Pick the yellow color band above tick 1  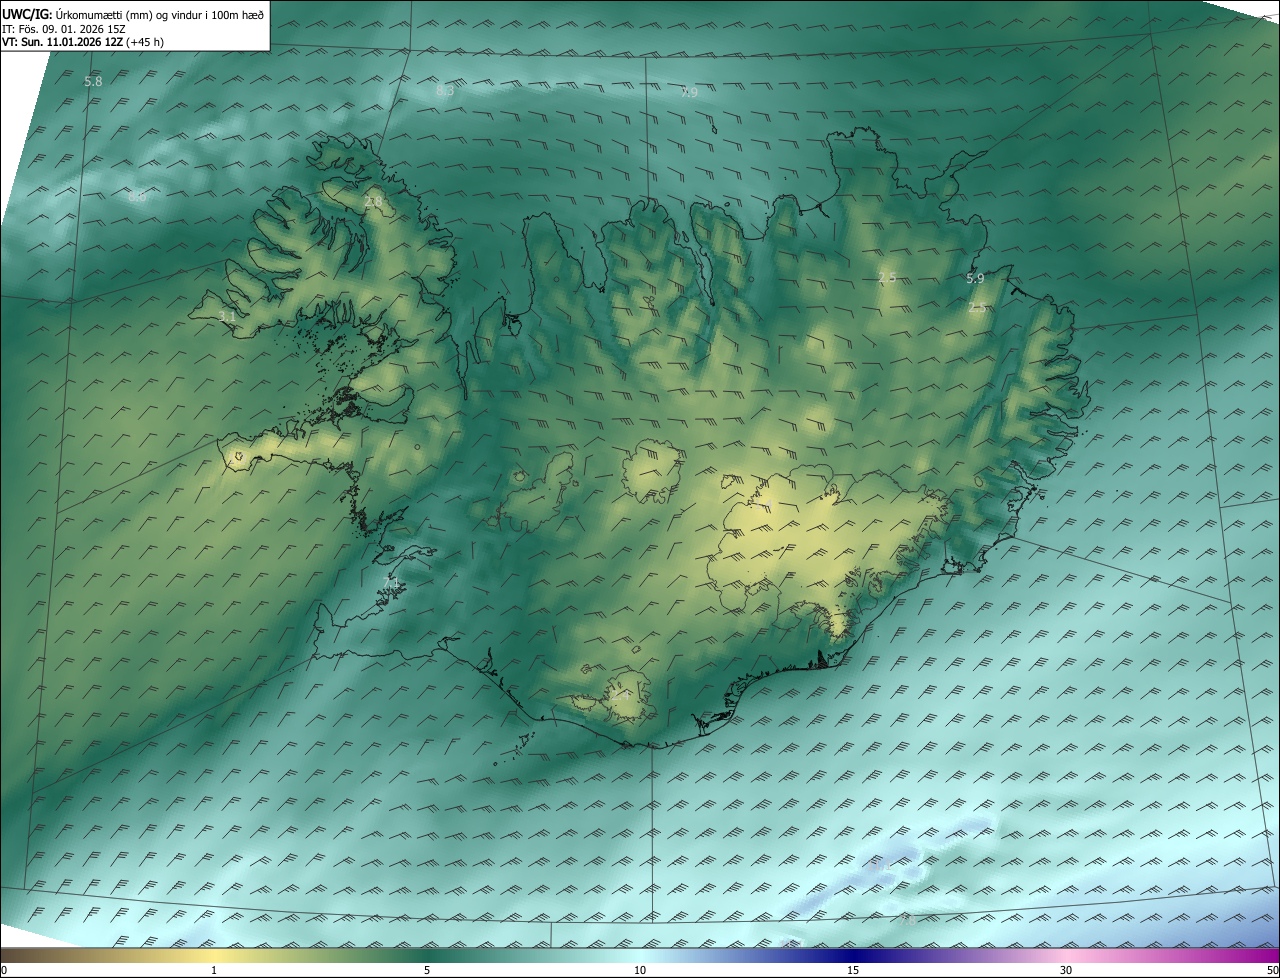[214, 955]
